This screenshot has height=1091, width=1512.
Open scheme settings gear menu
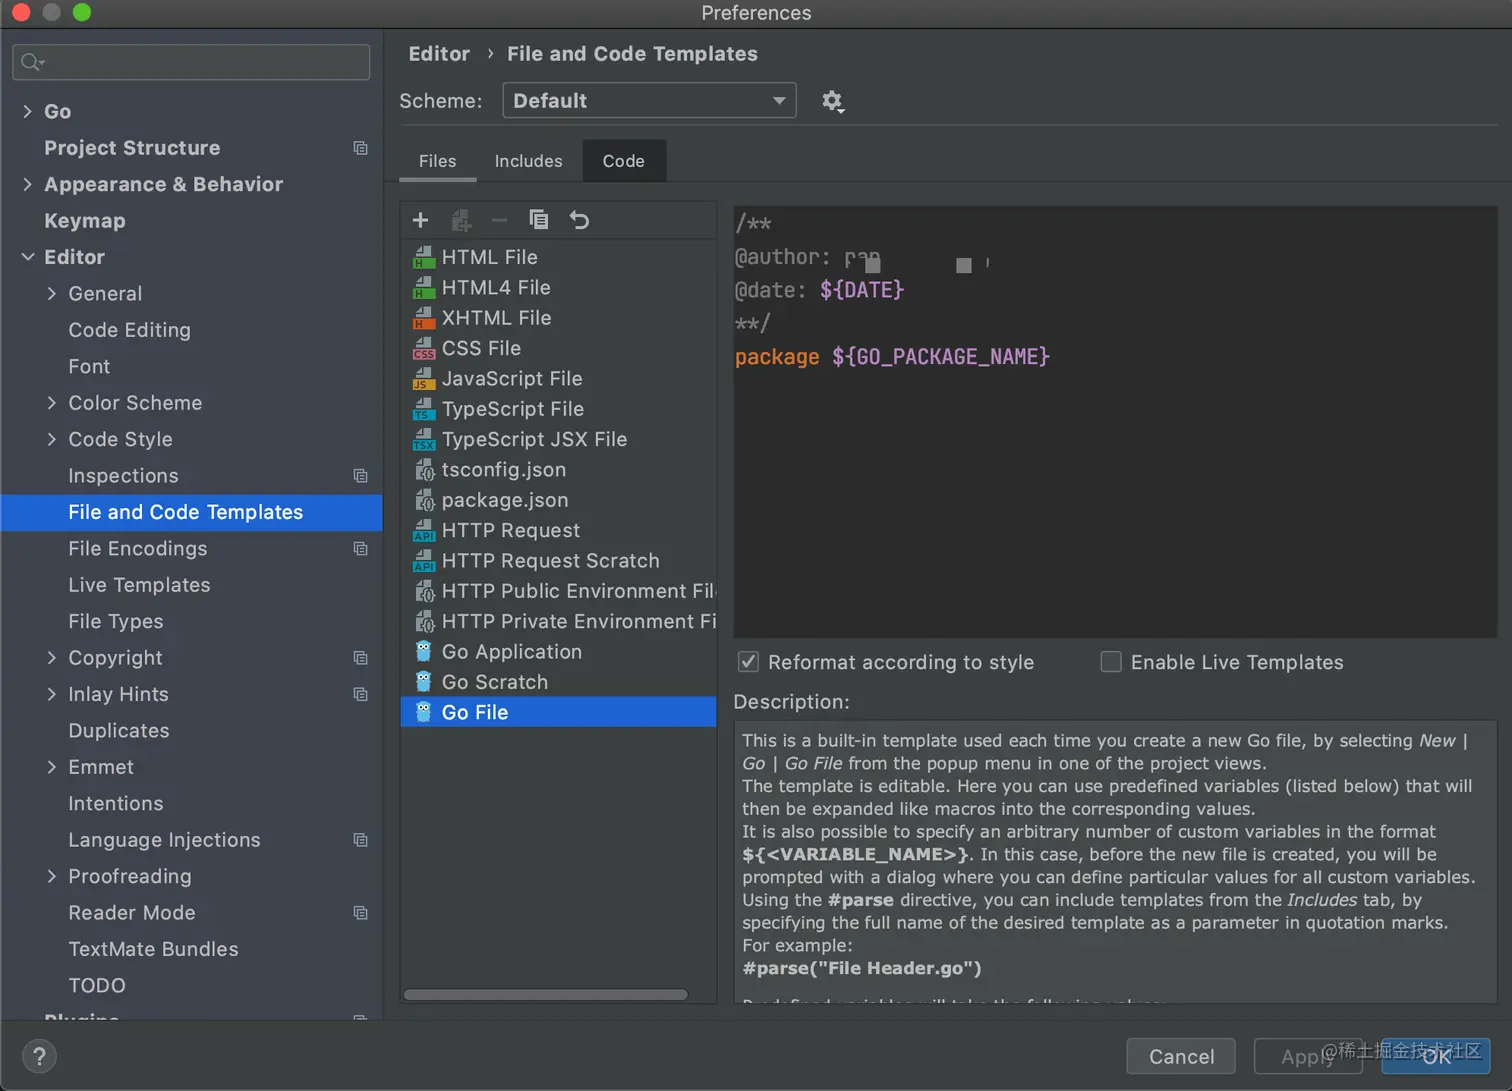832,101
